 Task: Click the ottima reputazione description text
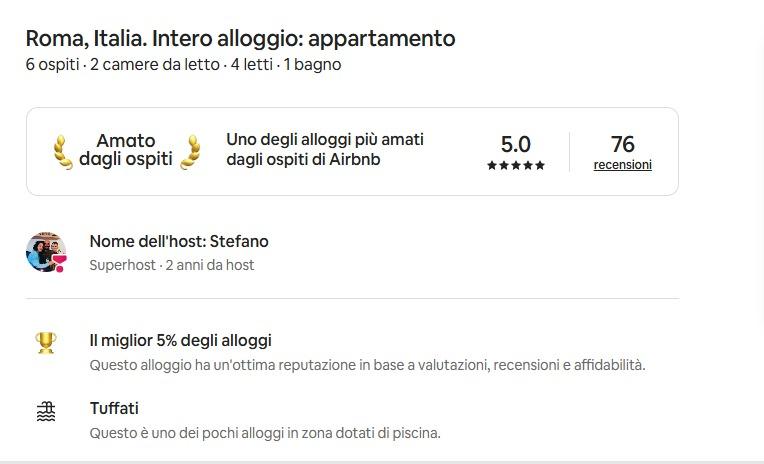(367, 365)
